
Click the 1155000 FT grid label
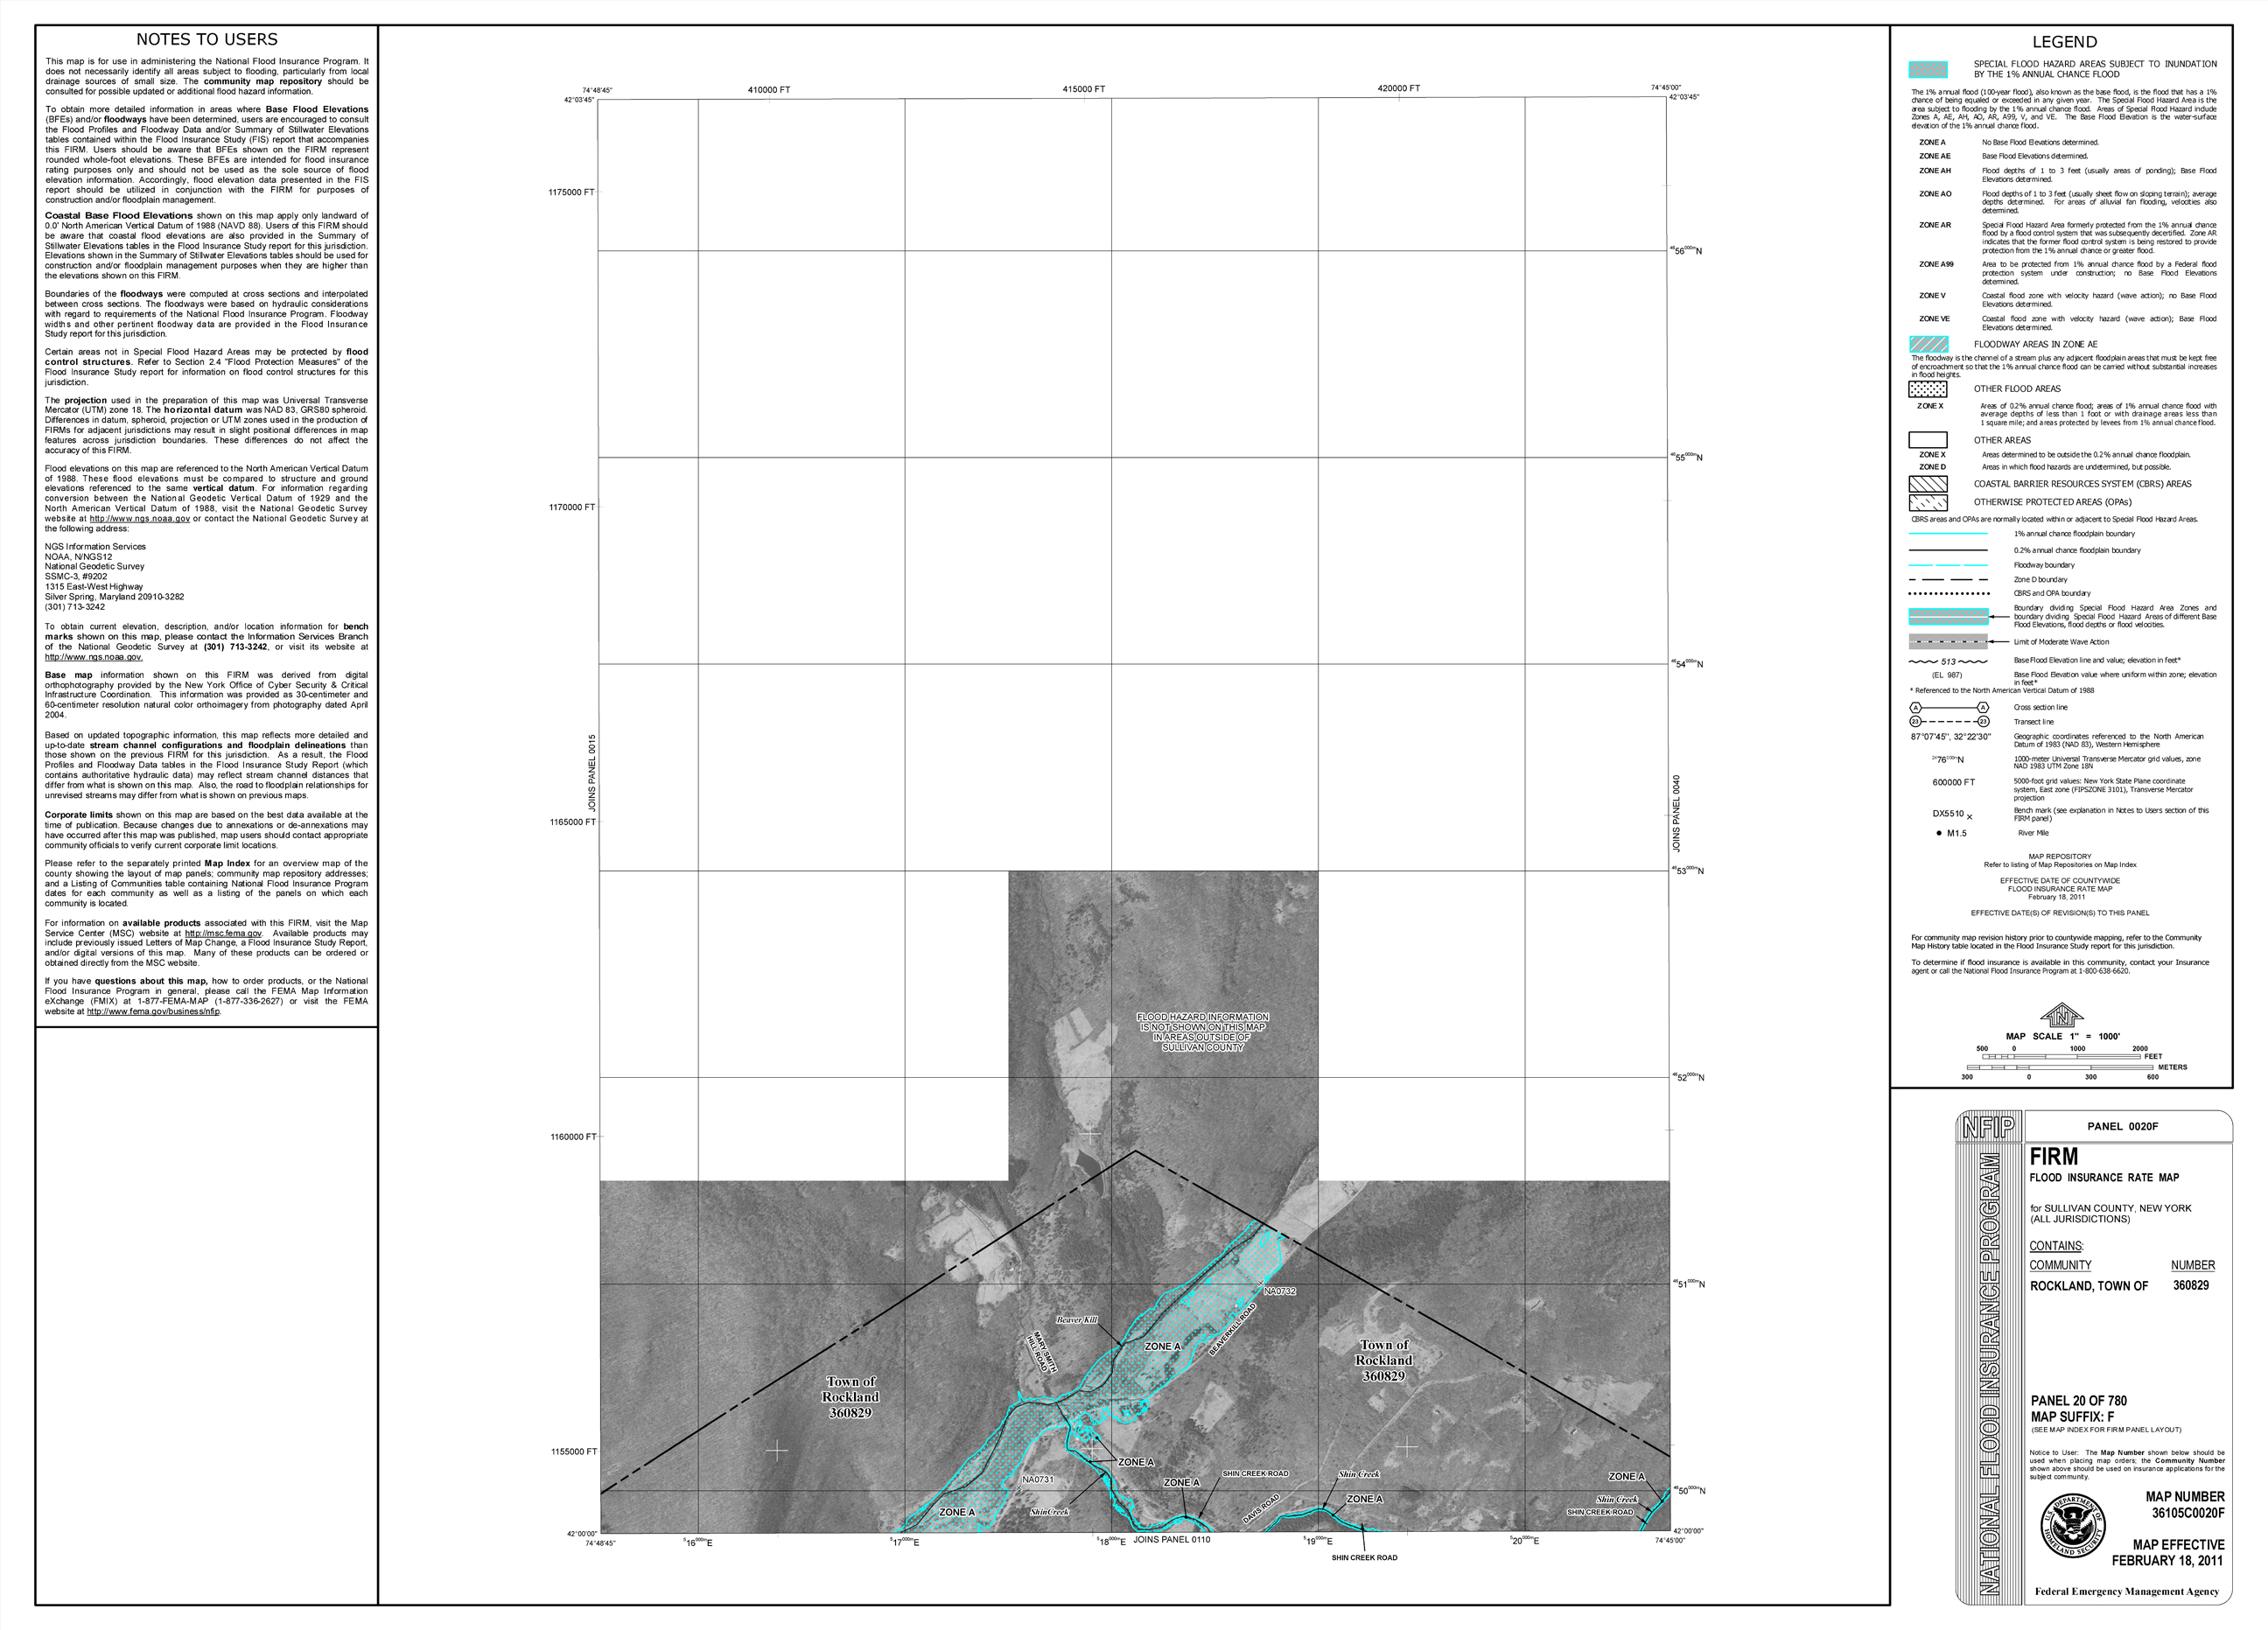tap(574, 1452)
